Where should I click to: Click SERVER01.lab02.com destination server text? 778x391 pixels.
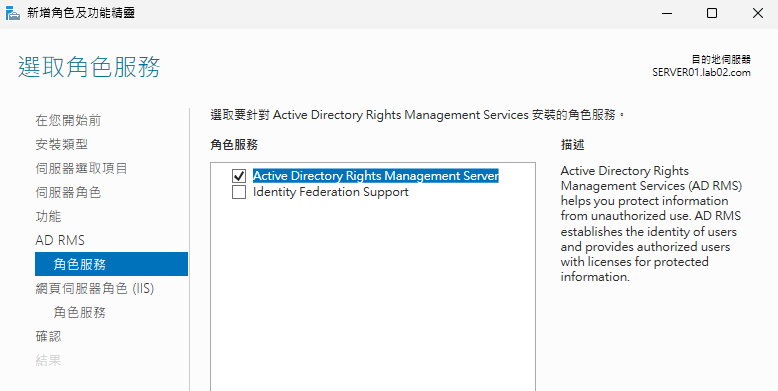tap(701, 72)
